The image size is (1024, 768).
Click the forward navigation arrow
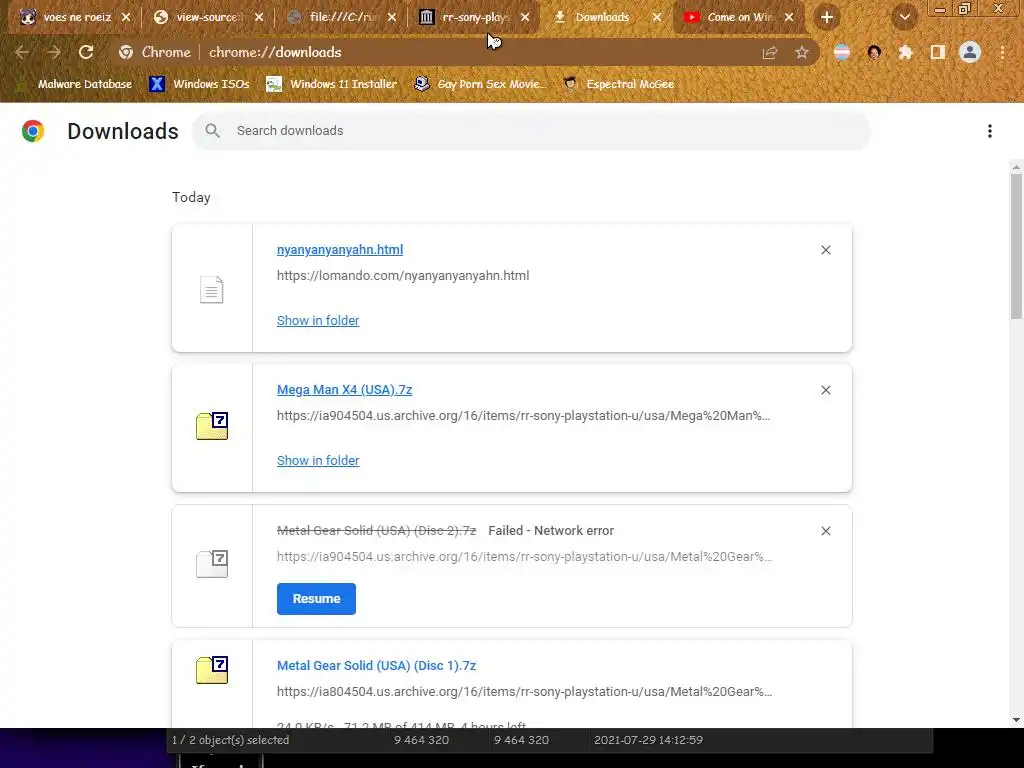pos(54,52)
